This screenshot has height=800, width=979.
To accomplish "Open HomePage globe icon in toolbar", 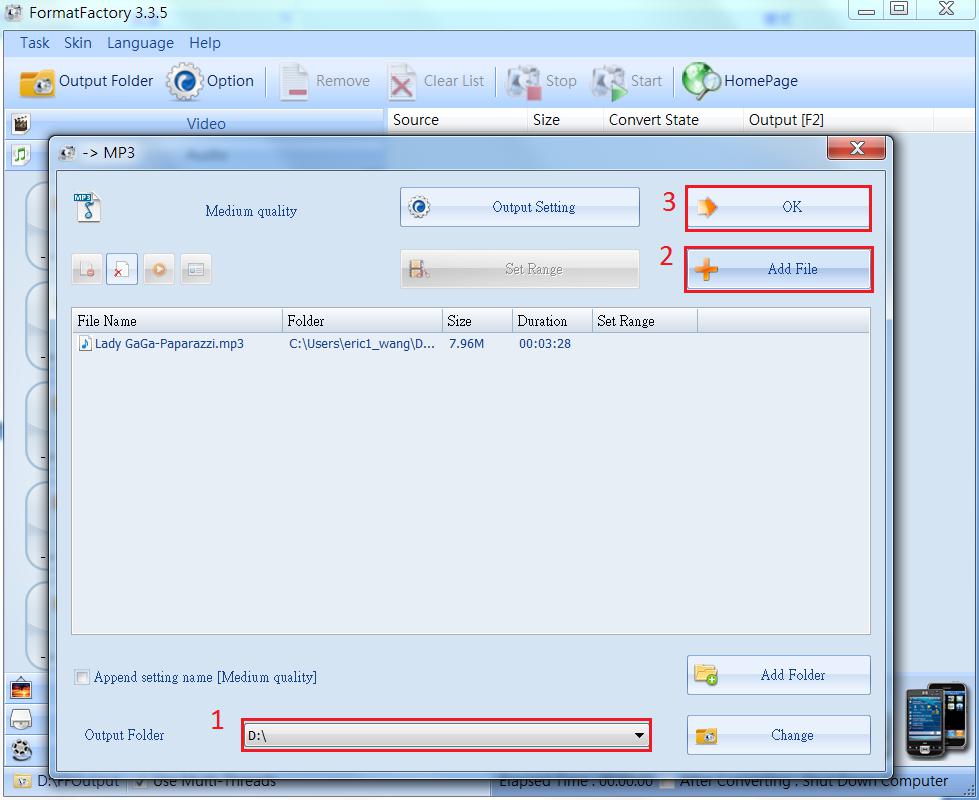I will click(699, 81).
